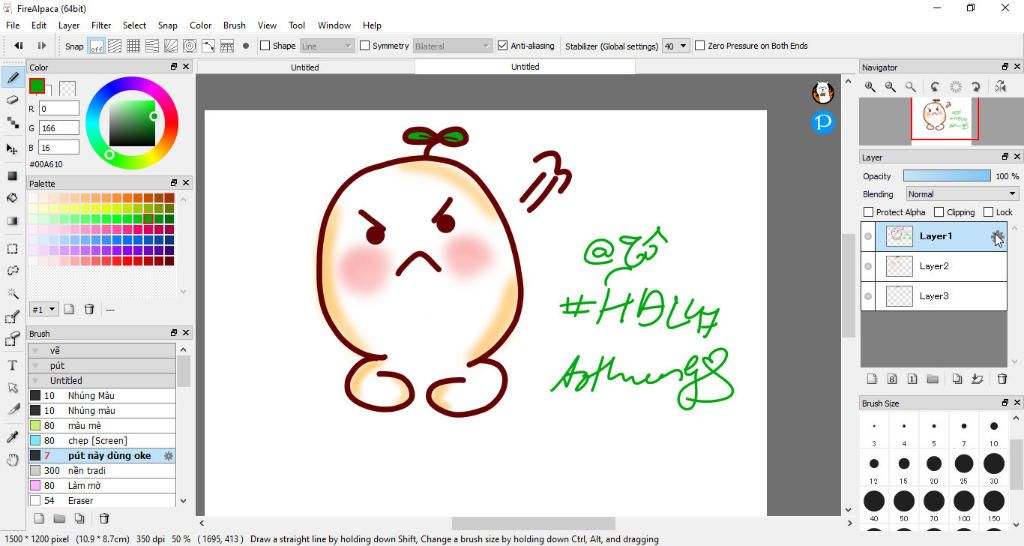The width and height of the screenshot is (1024, 546).
Task: Delete brush with Brush panel trash icon
Action: pyautogui.click(x=104, y=519)
